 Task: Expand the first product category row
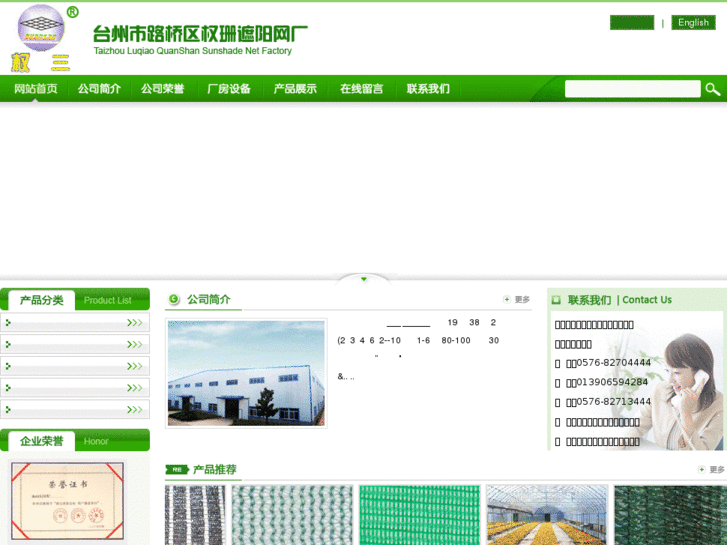click(75, 322)
